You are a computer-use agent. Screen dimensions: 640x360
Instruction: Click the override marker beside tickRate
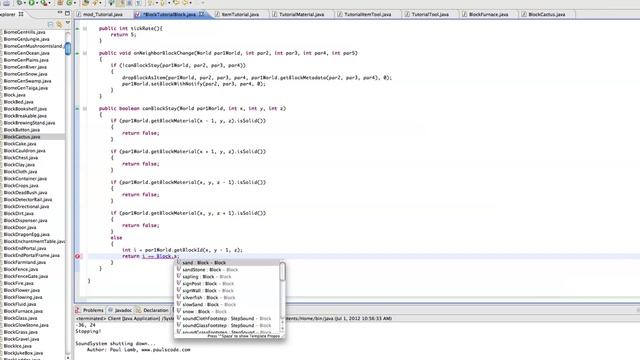[x=78, y=29]
